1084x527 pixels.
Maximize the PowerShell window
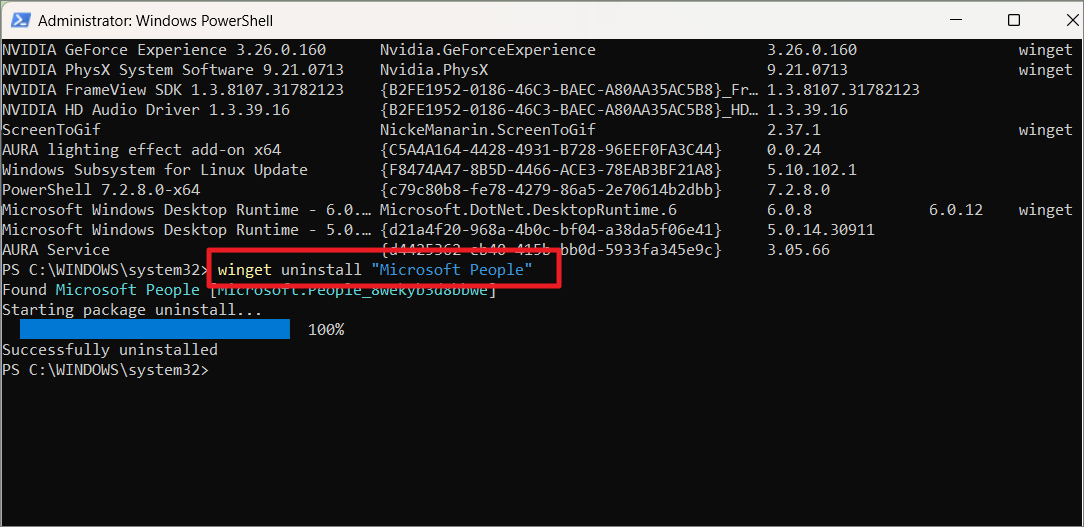[1013, 20]
